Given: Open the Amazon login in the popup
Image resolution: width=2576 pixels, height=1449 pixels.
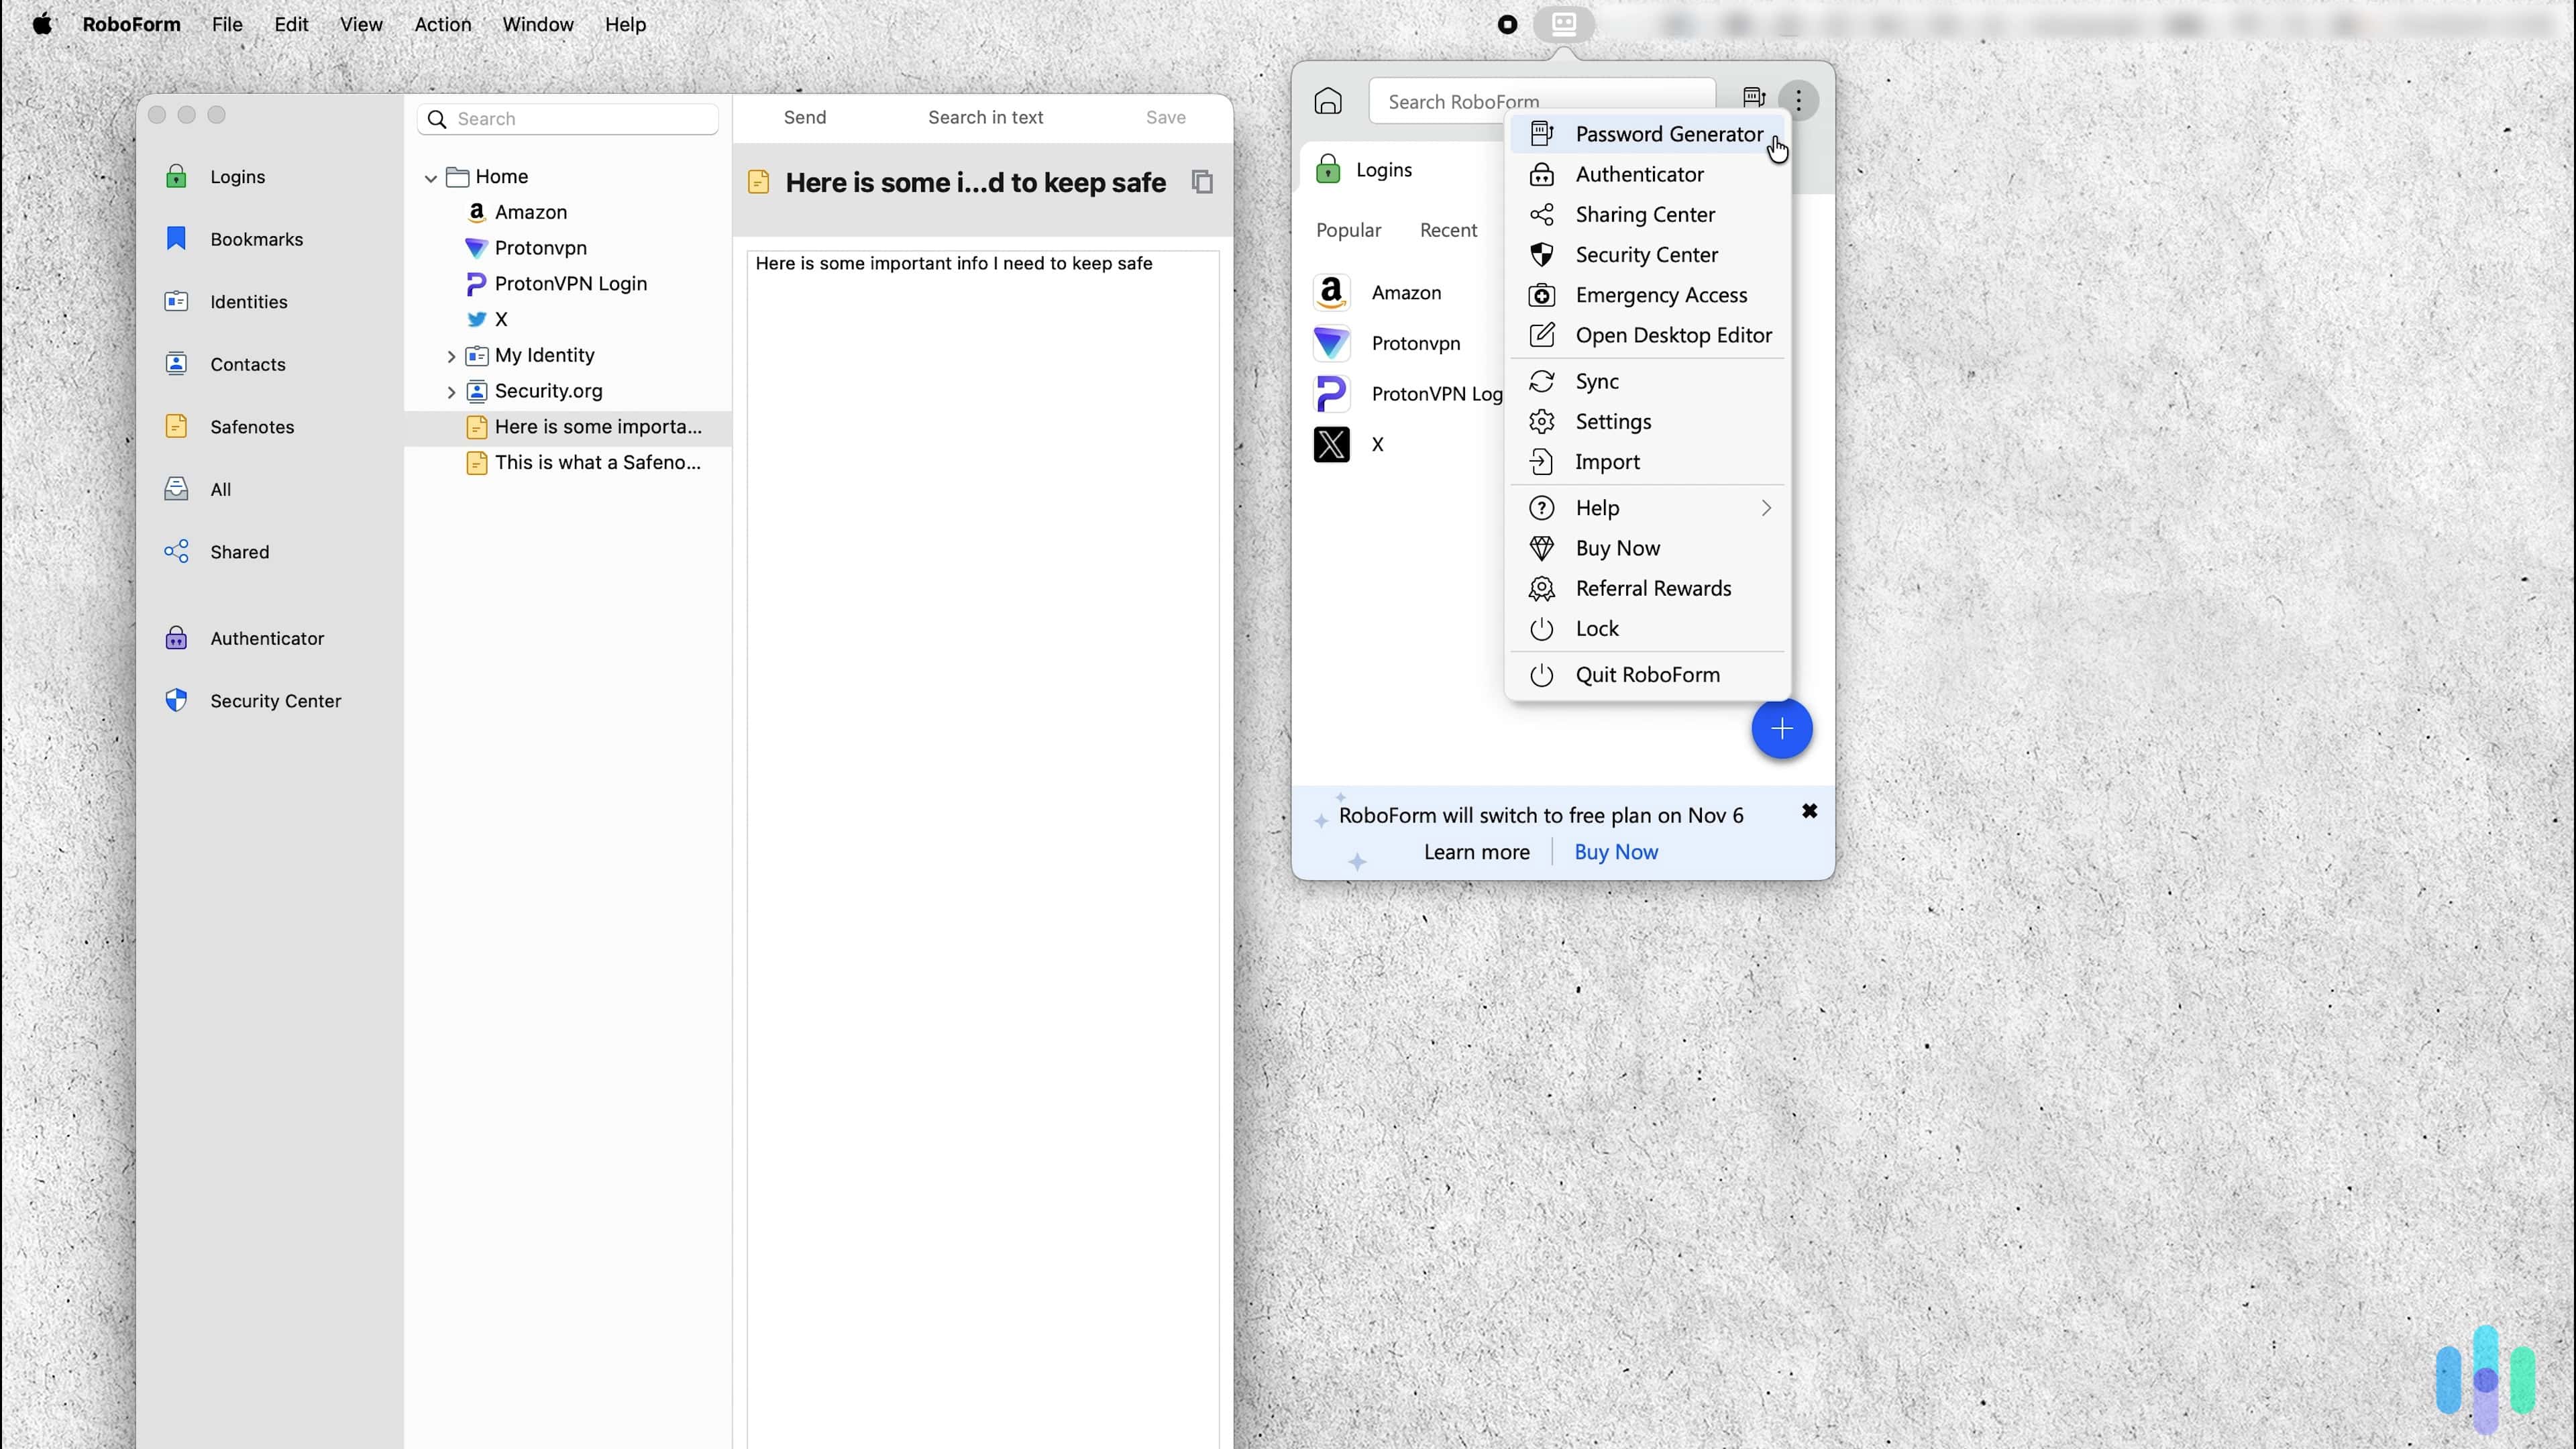Looking at the screenshot, I should pyautogui.click(x=1405, y=292).
